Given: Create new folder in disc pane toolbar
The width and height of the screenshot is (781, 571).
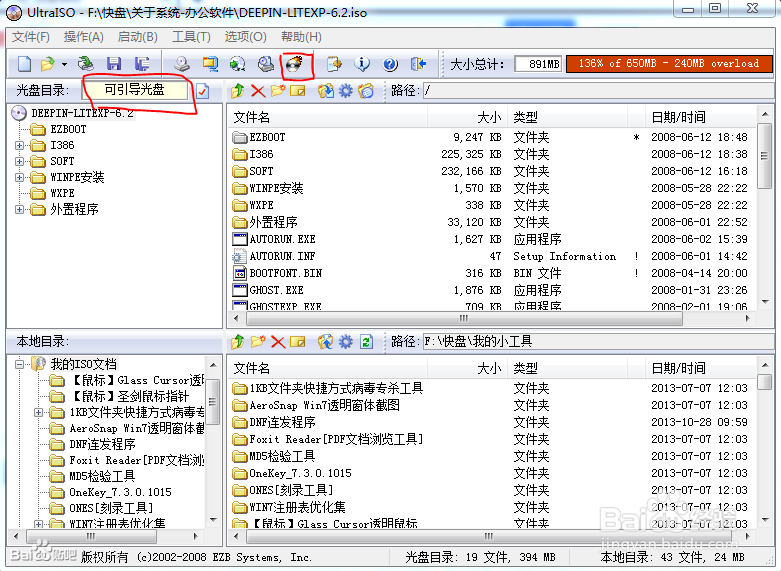Looking at the screenshot, I should point(278,91).
